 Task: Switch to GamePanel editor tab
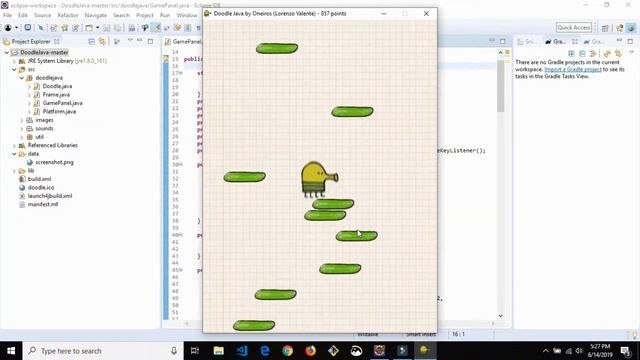click(183, 42)
